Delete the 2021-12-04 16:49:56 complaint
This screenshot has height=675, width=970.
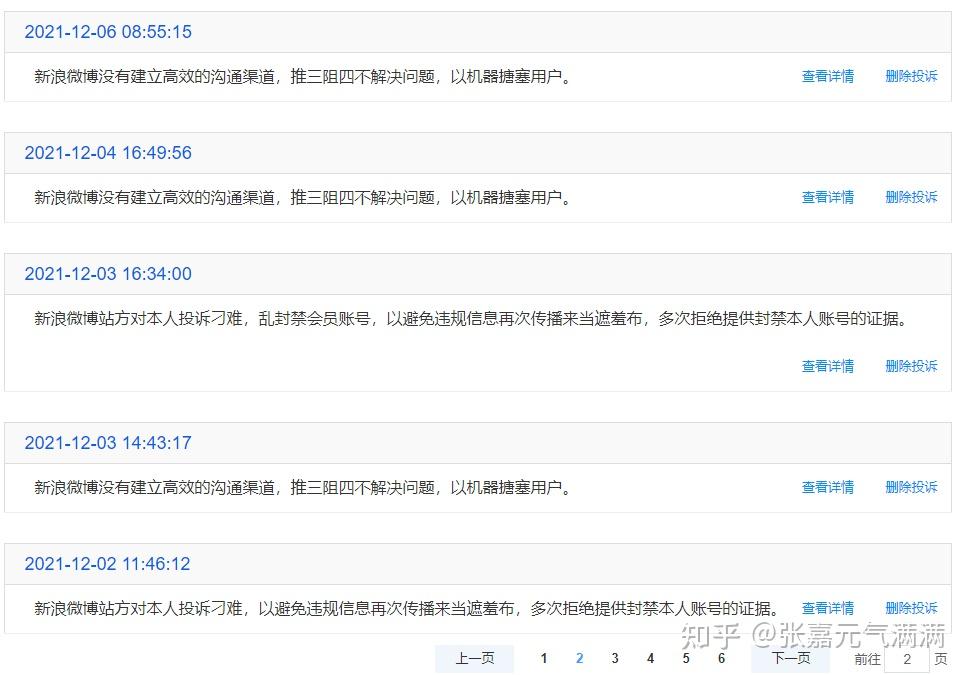[x=911, y=197]
